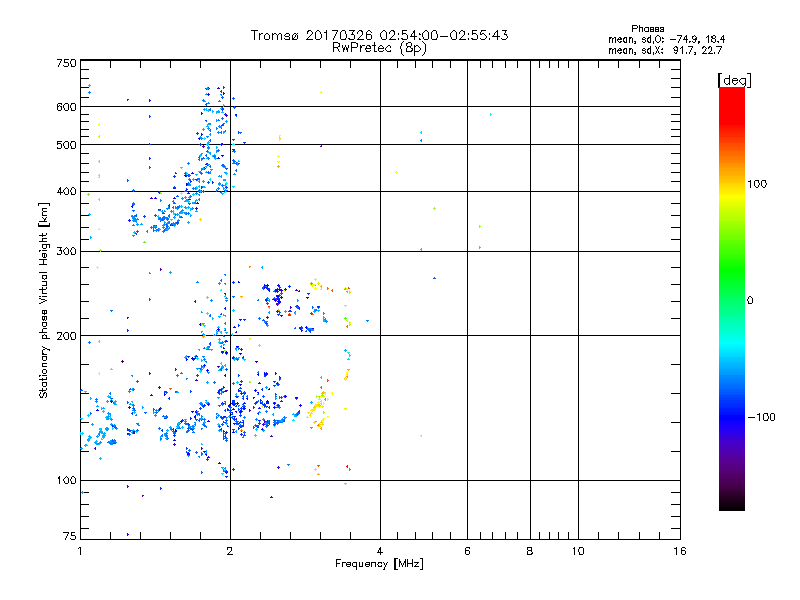
Task: Click the y-axis tick label '600'
Action: coord(66,107)
